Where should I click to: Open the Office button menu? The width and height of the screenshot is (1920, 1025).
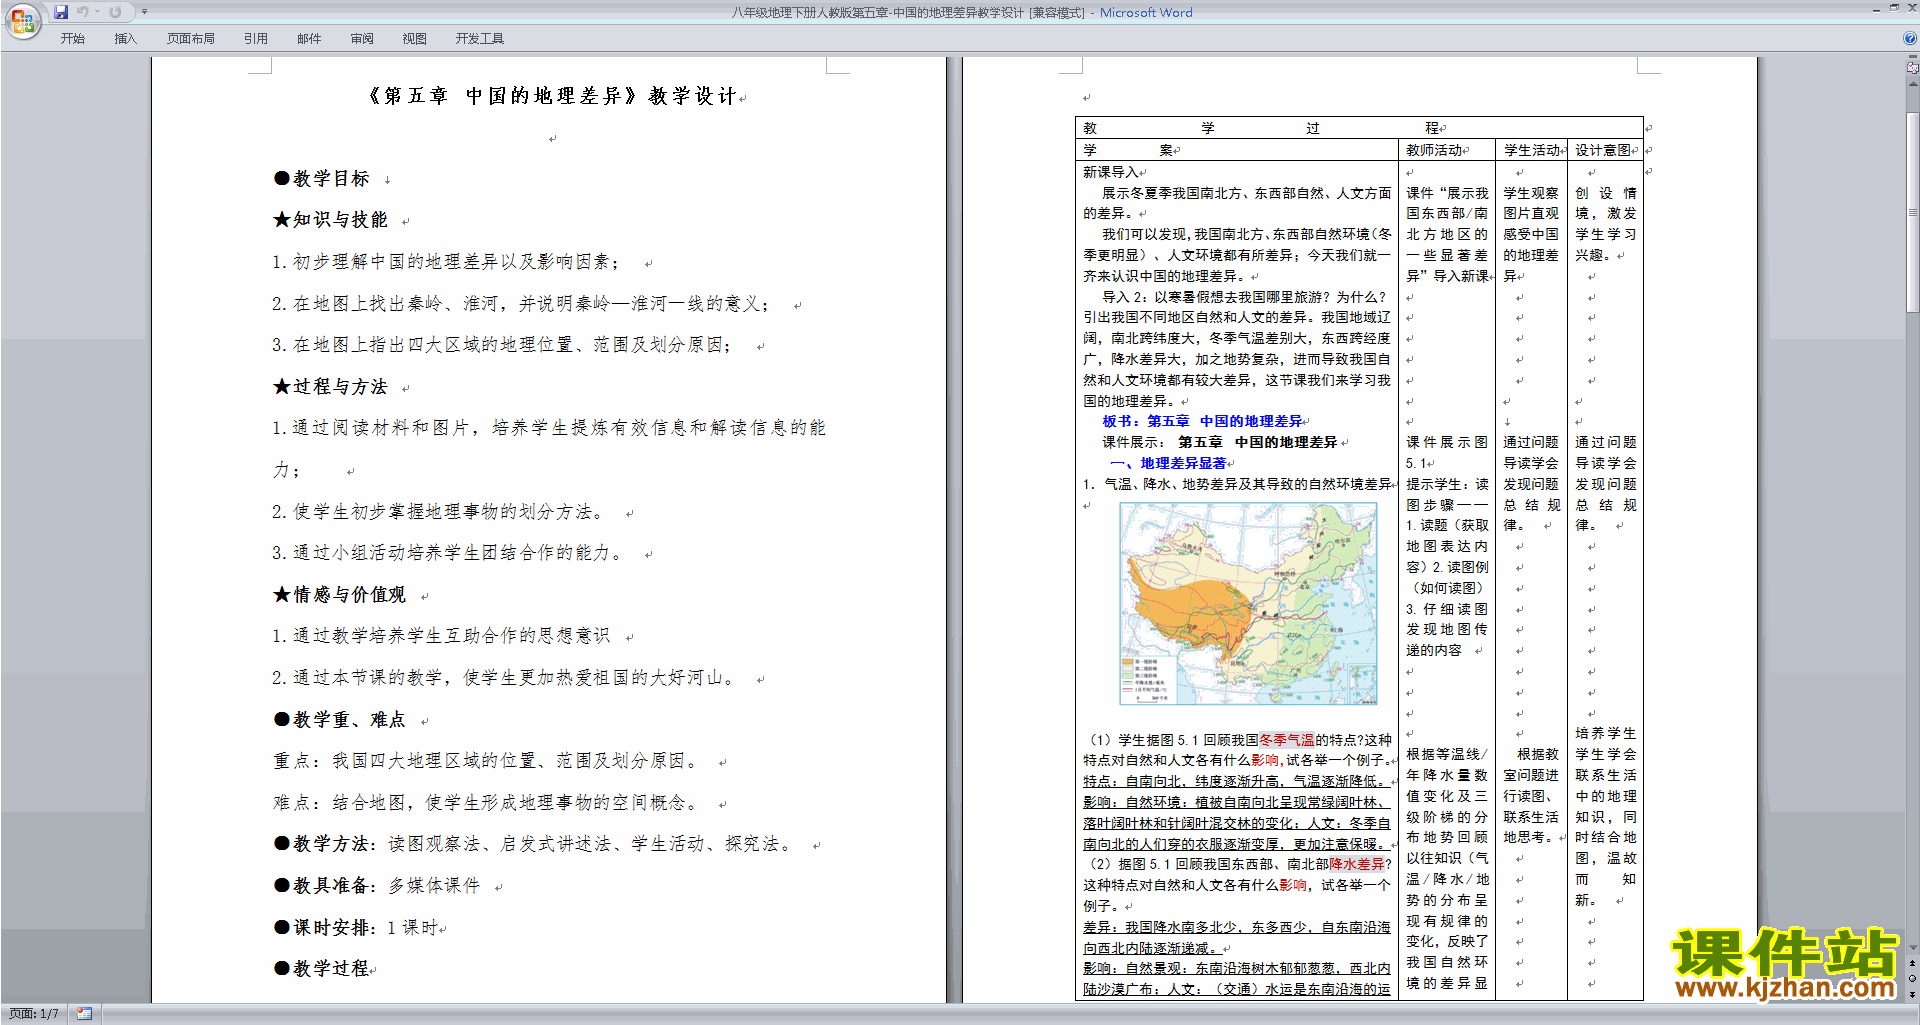point(22,20)
